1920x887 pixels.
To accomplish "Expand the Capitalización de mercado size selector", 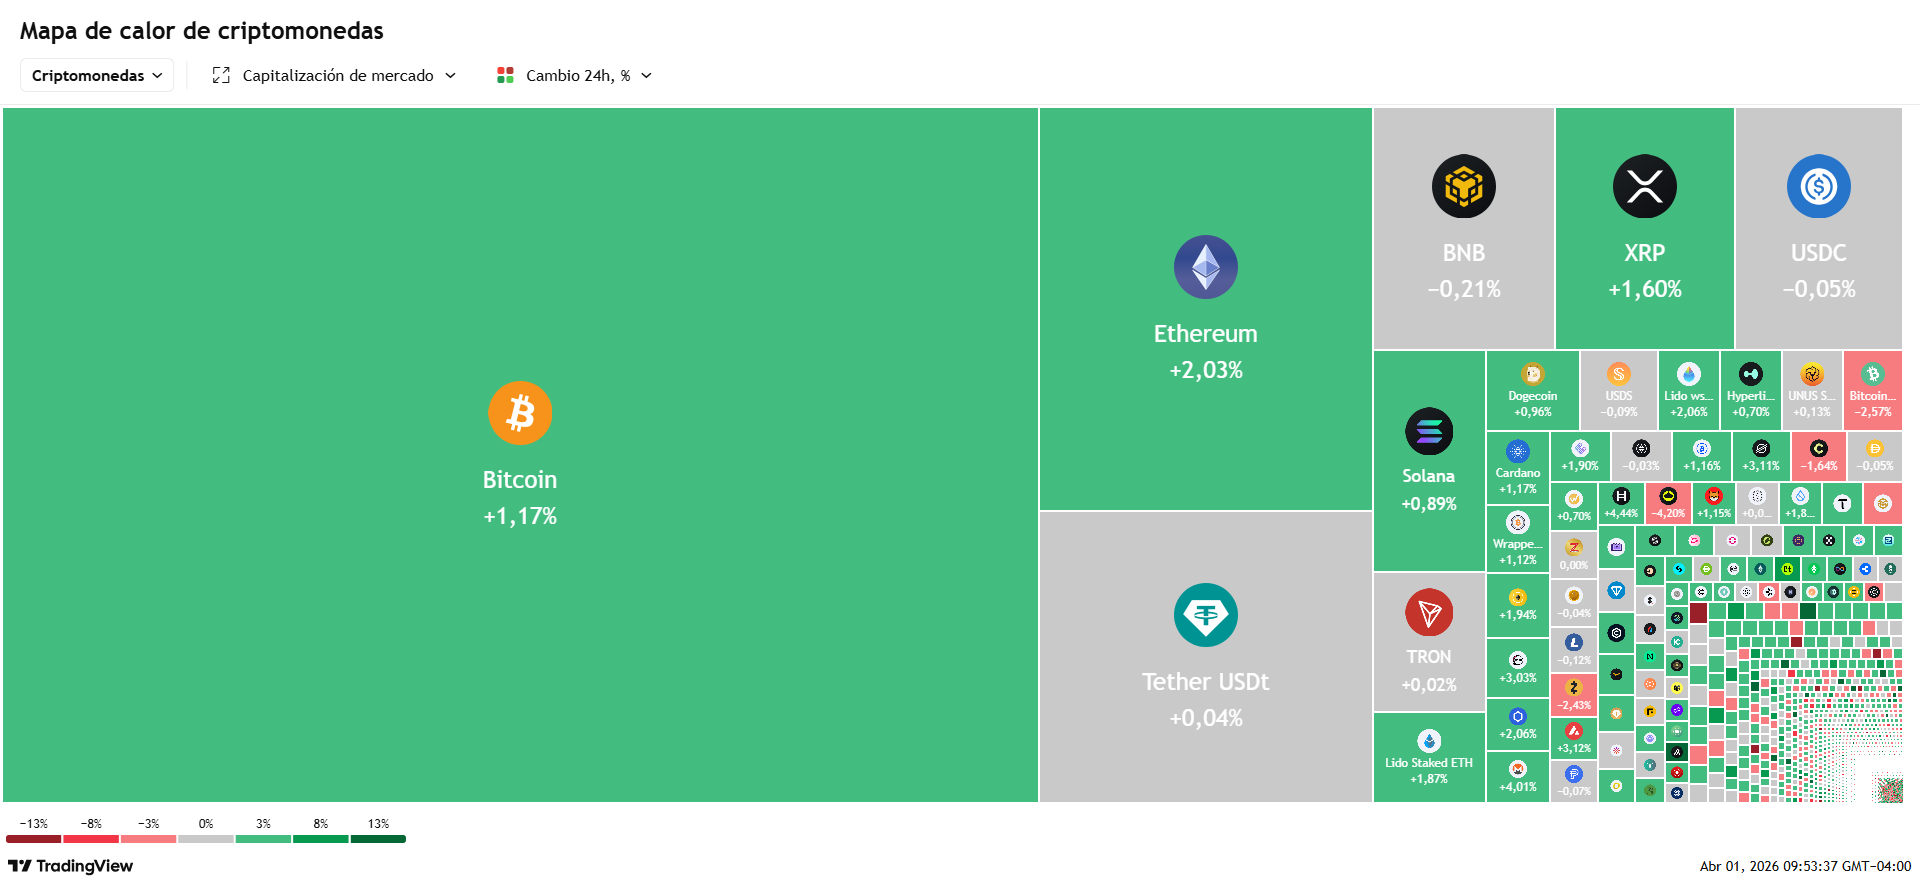I will click(x=334, y=75).
